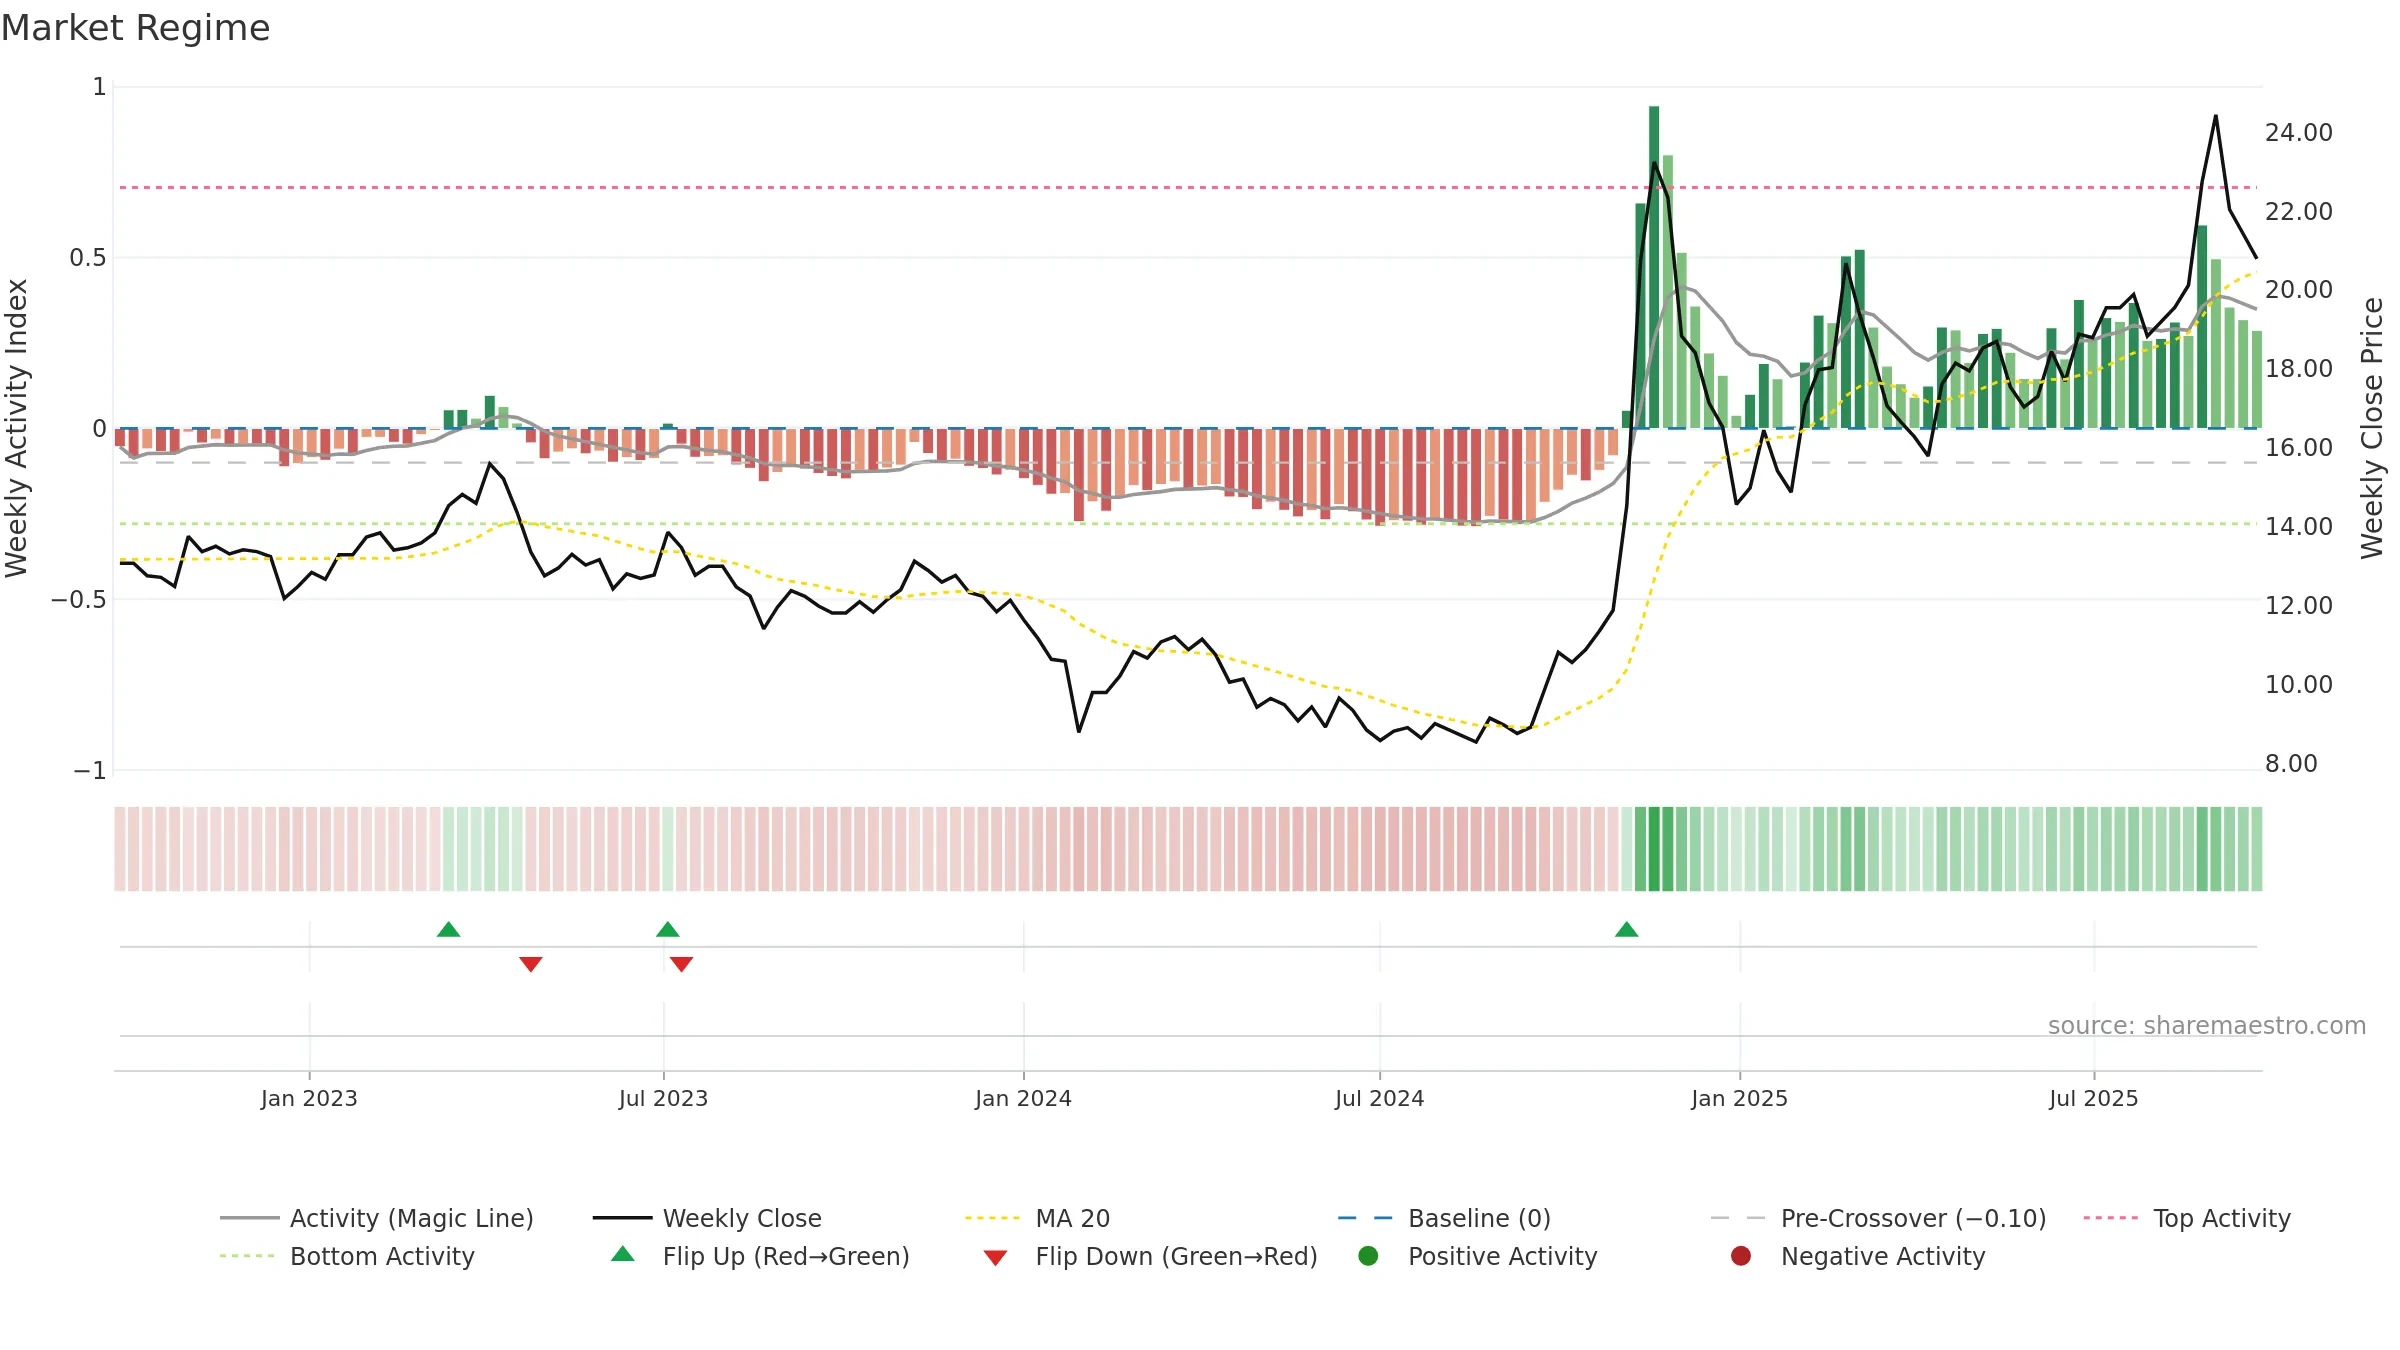Viewport: 2400px width, 1350px height.
Task: Click the 0.5 activity index tick
Action: pos(87,257)
